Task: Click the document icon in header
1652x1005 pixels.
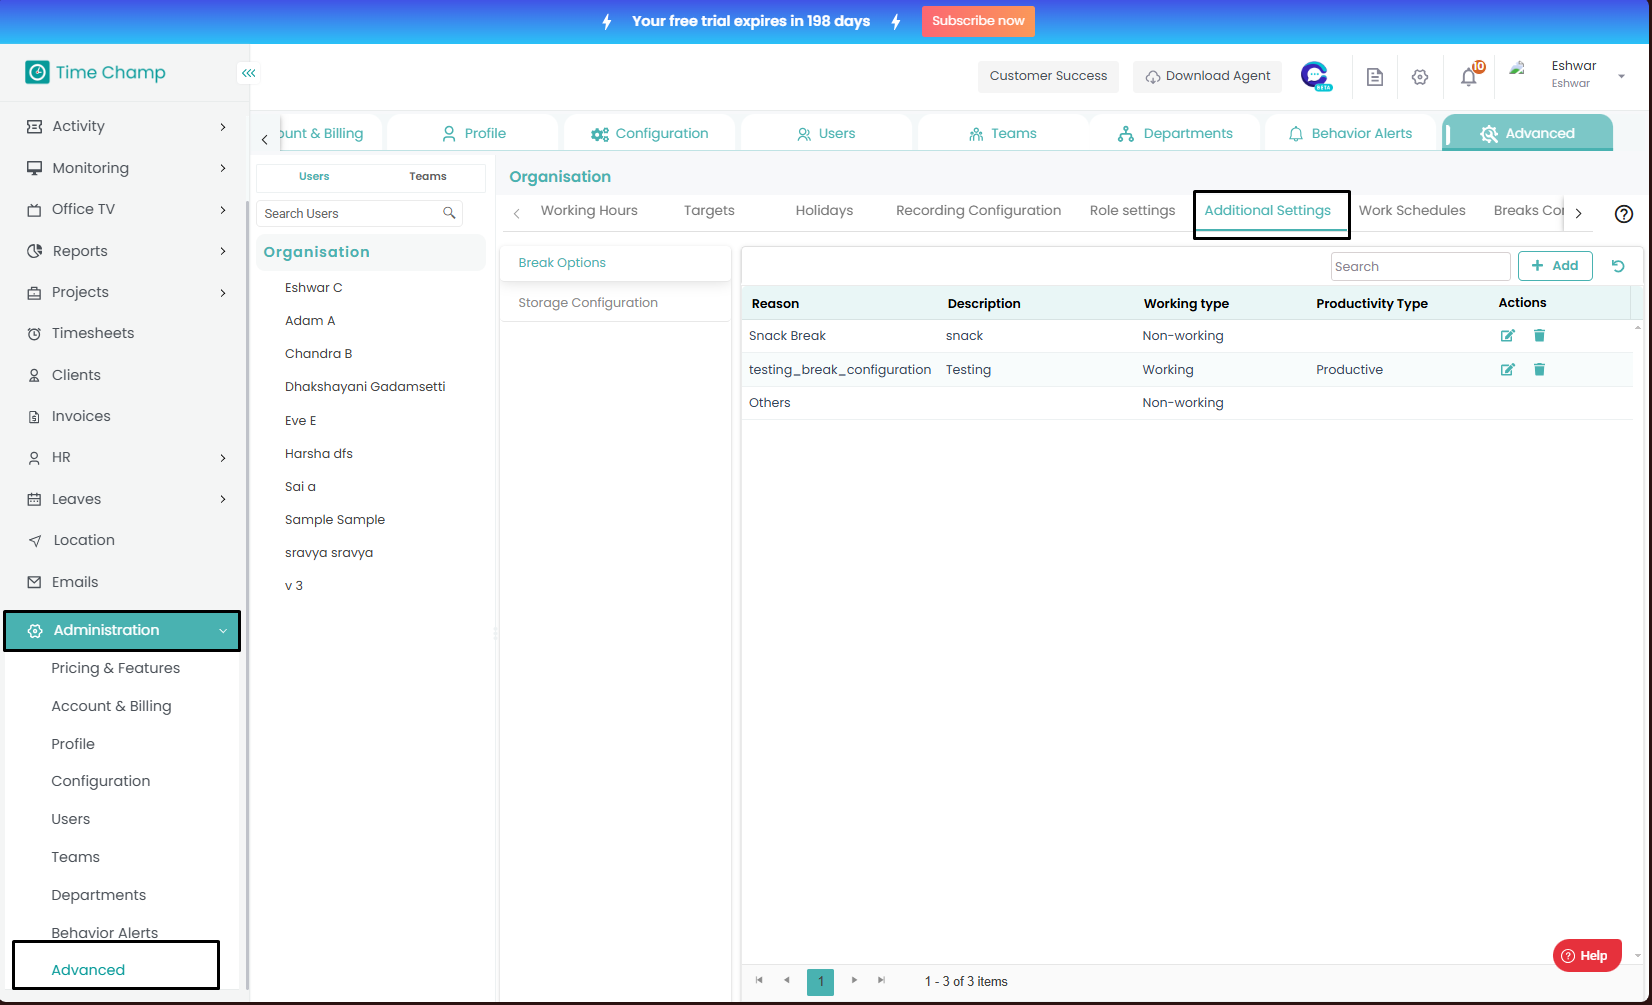Action: click(x=1375, y=77)
